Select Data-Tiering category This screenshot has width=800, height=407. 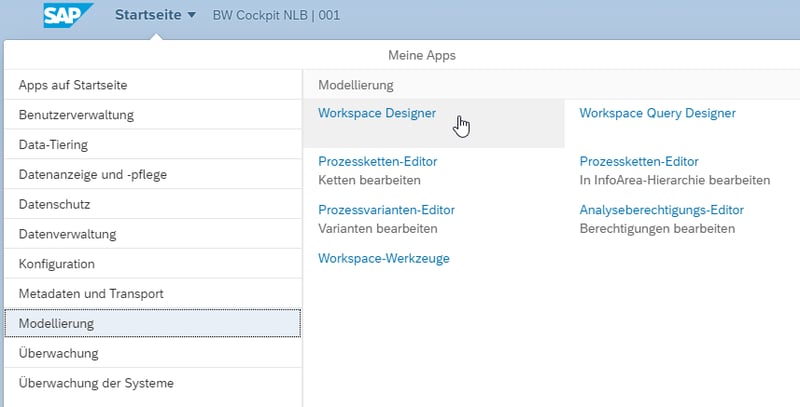(153, 145)
